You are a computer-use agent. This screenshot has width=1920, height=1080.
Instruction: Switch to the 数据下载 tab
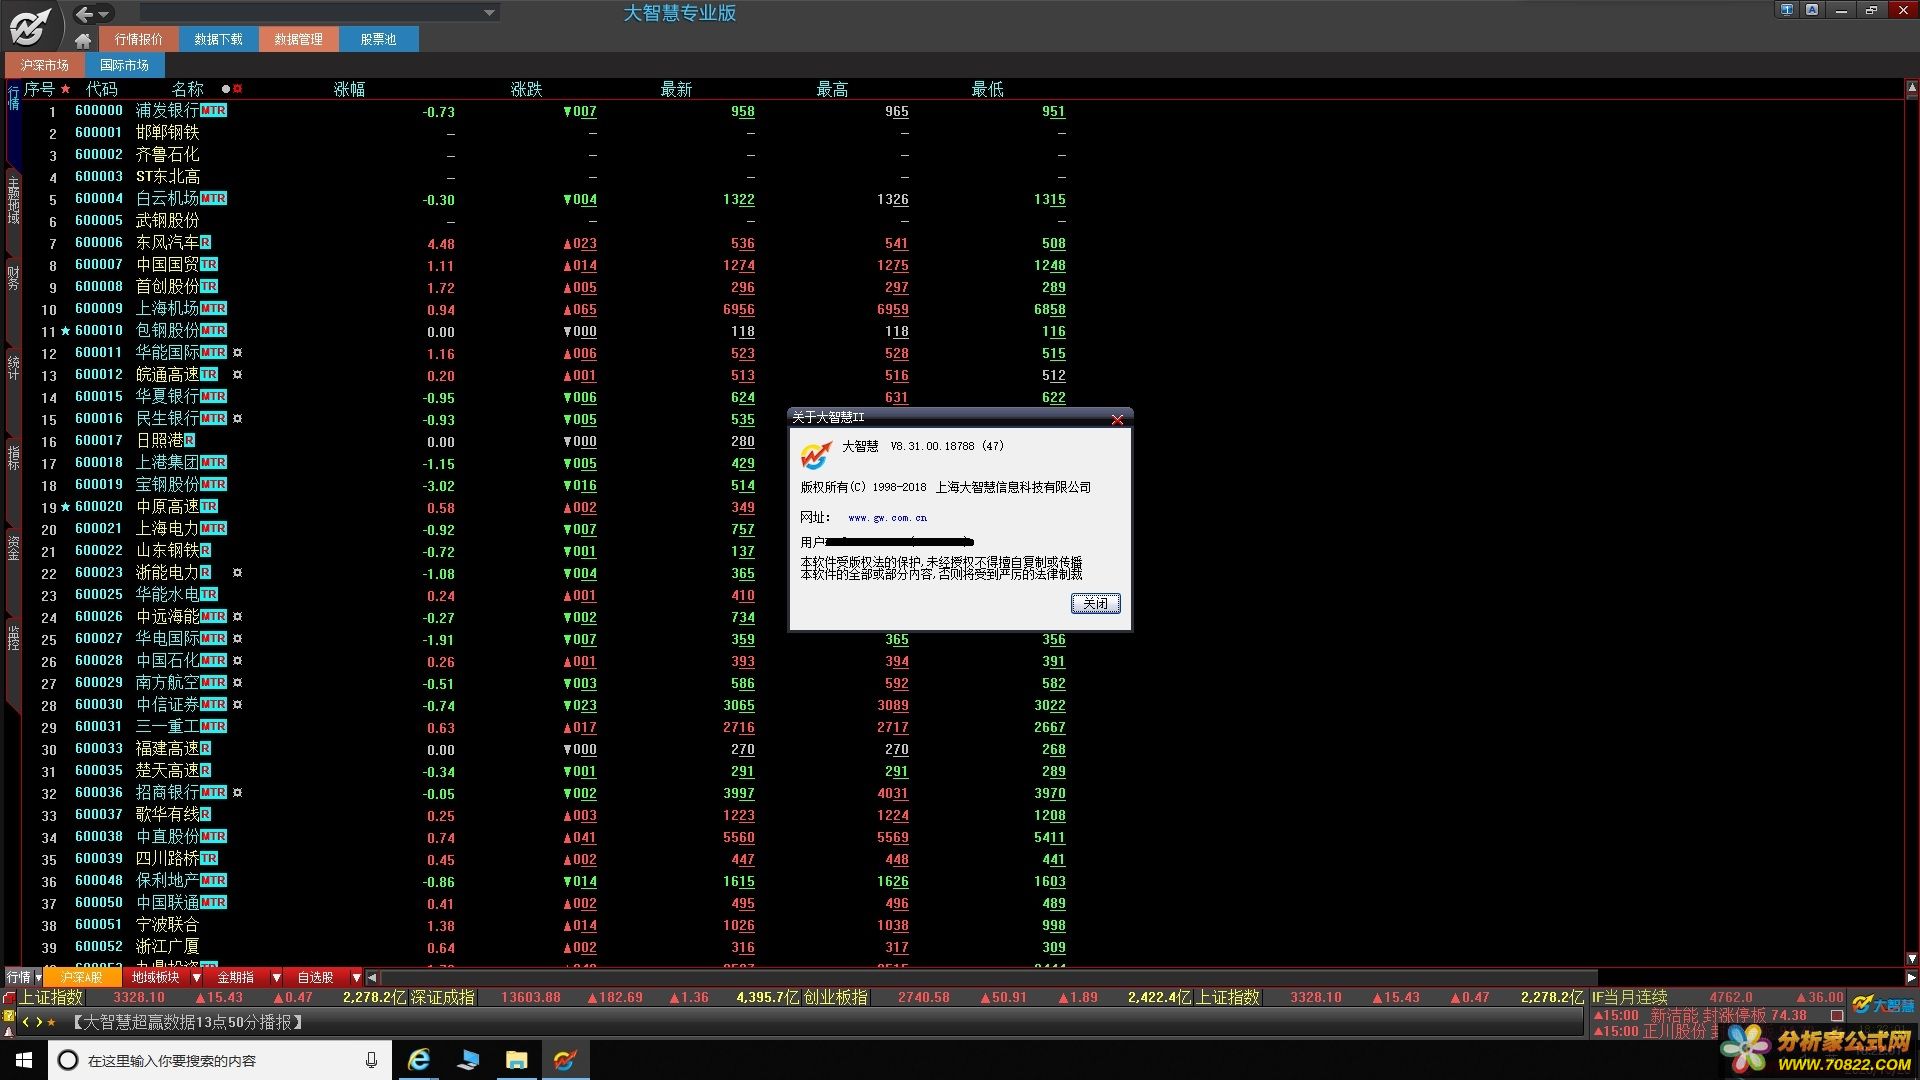[218, 39]
